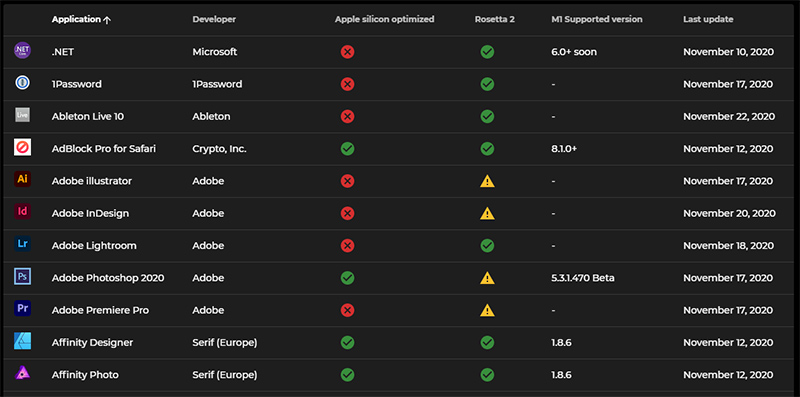Screen dimensions: 800x397
Task: Click Rosetta 2 green check for AdBlock Pro
Action: 487,148
